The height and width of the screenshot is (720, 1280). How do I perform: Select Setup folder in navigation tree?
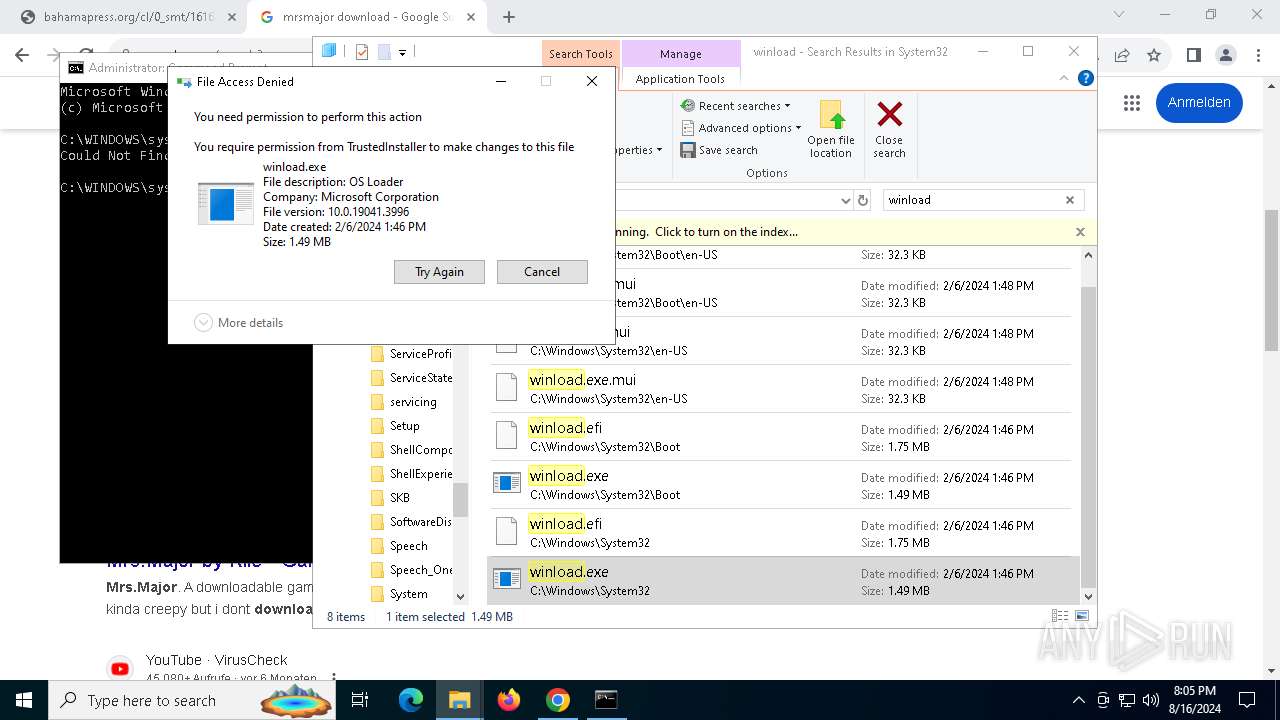[396, 426]
